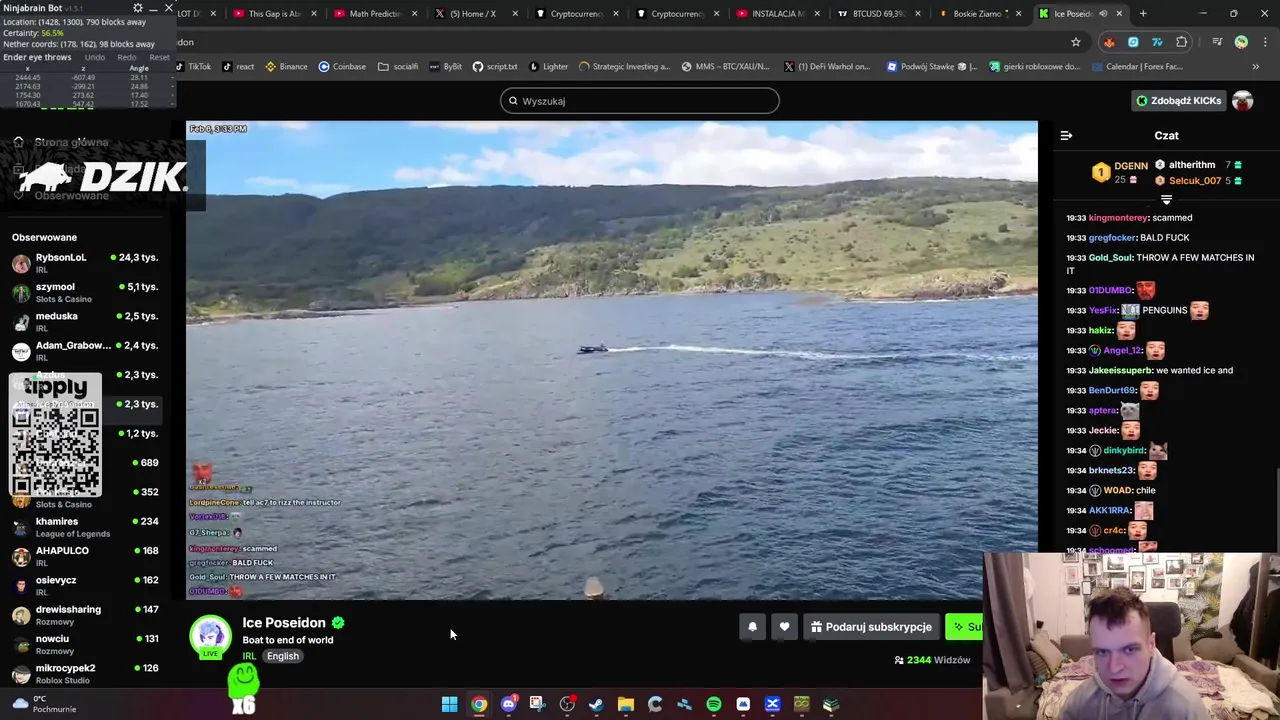Image resolution: width=1280 pixels, height=720 pixels.
Task: Show hidden bookmarks overflow chevron
Action: coord(1256,67)
